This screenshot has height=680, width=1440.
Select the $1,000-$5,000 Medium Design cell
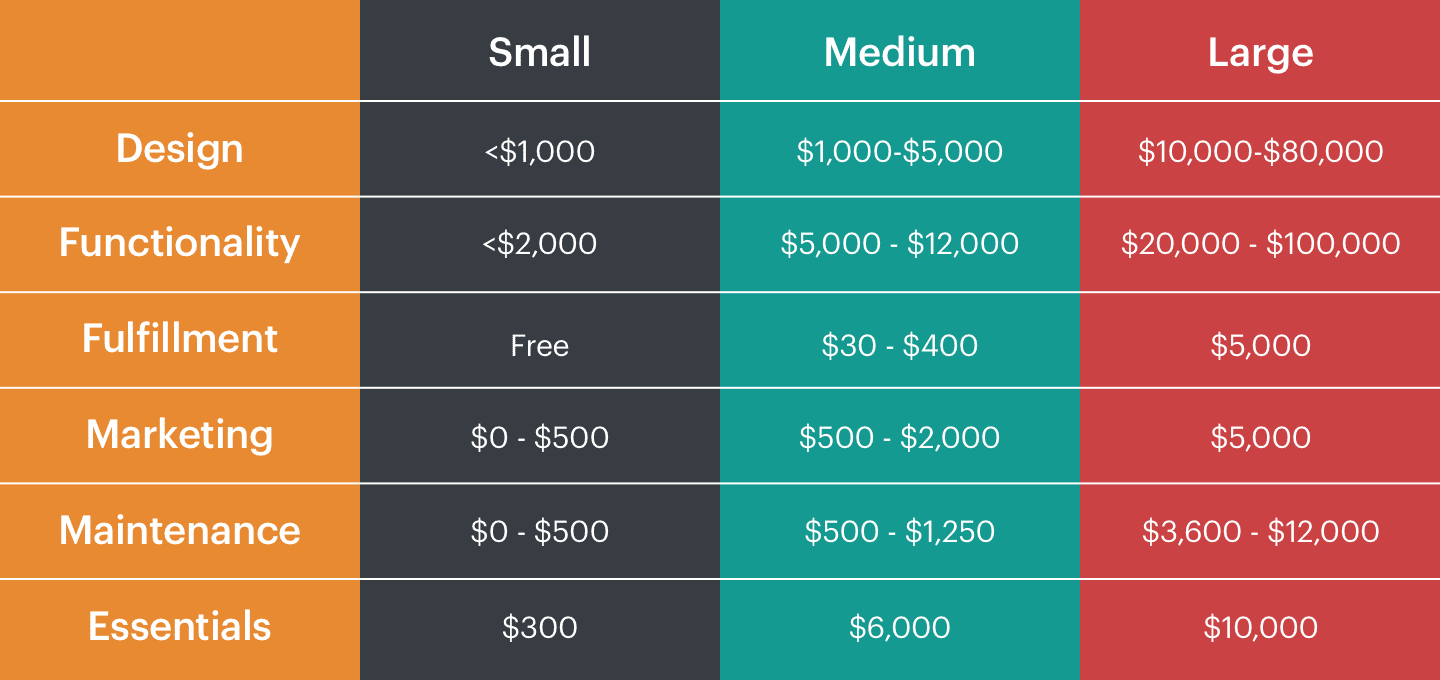899,151
